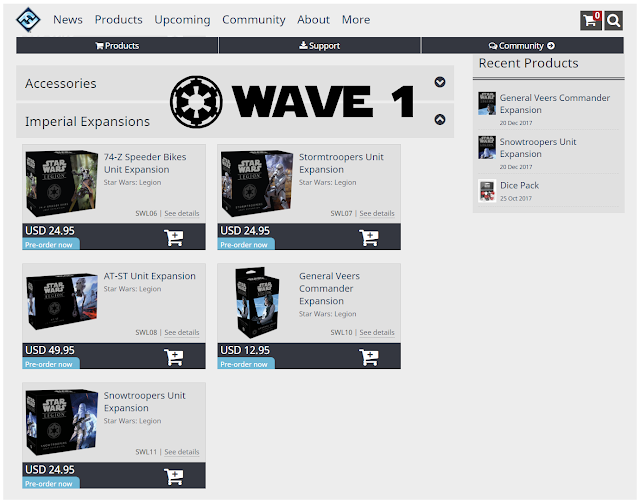Open the About menu
Image resolution: width=640 pixels, height=503 pixels.
[x=313, y=20]
